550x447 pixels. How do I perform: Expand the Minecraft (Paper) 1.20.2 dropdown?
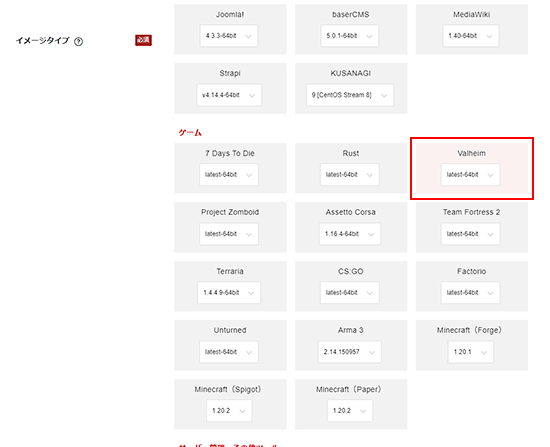(350, 411)
